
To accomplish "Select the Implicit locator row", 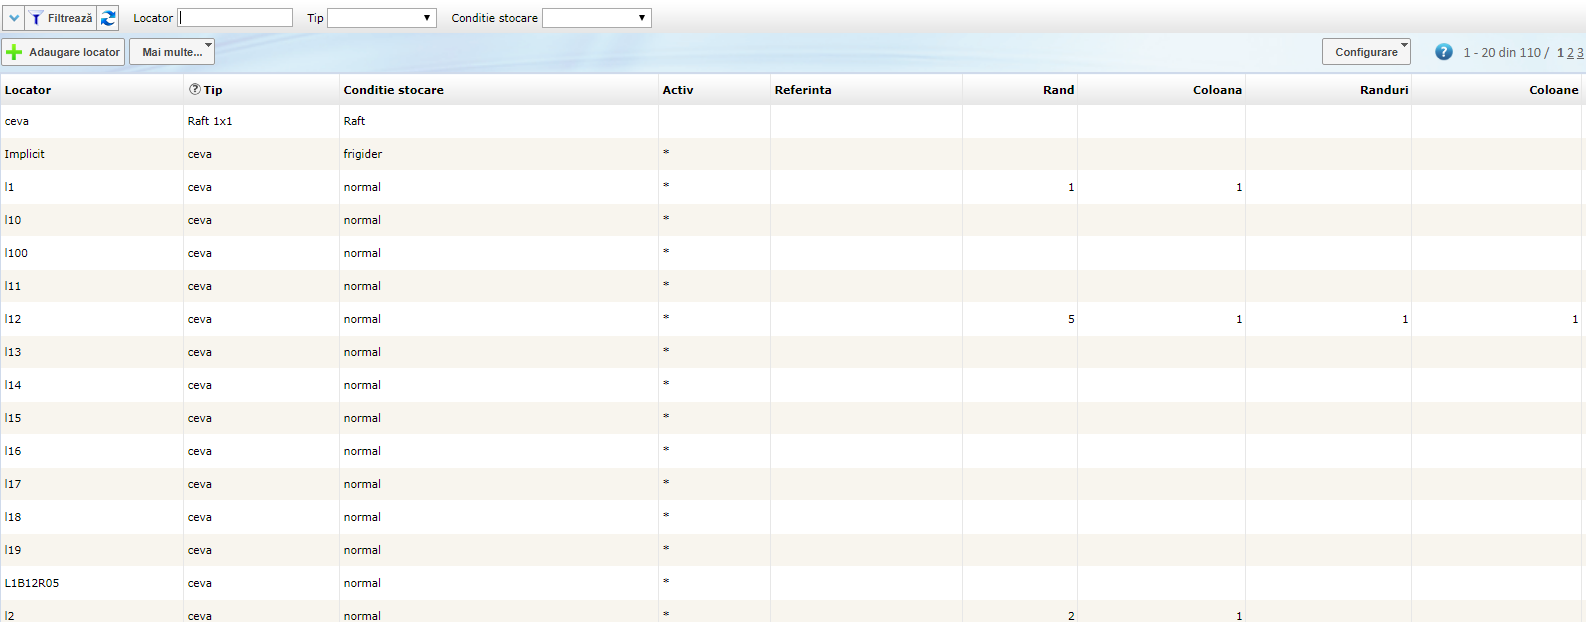I will click(x=25, y=154).
